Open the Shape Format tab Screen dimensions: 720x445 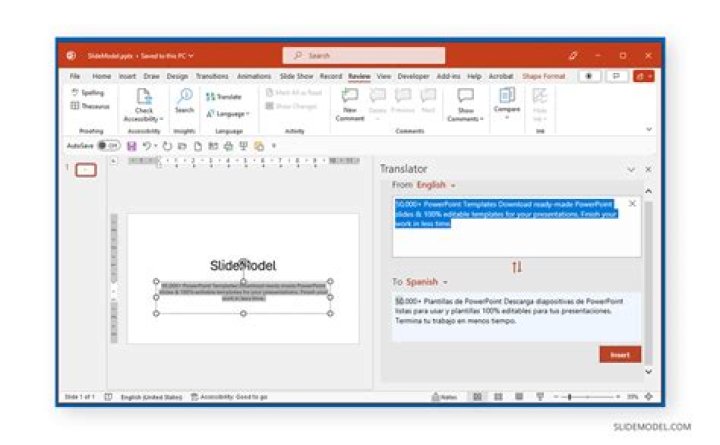click(x=544, y=76)
